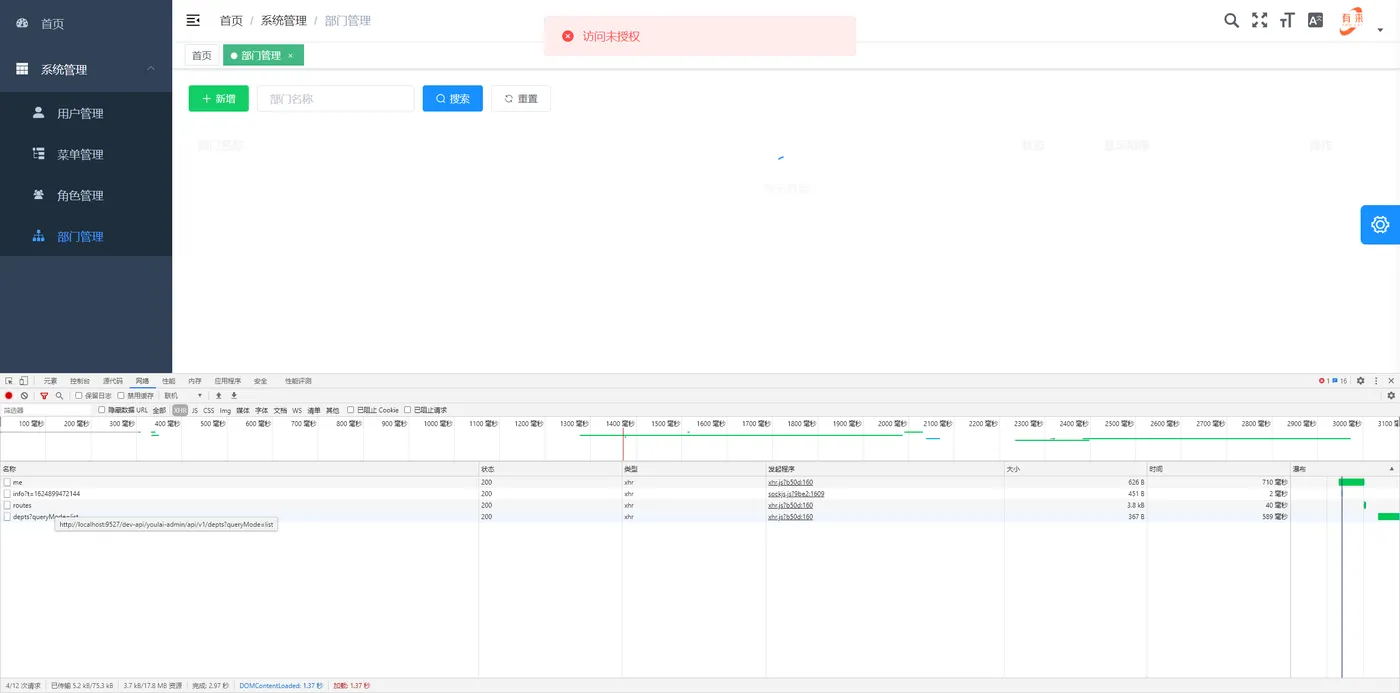Focus the 筛选器 filter input
The width and height of the screenshot is (1400, 693).
click(x=46, y=410)
